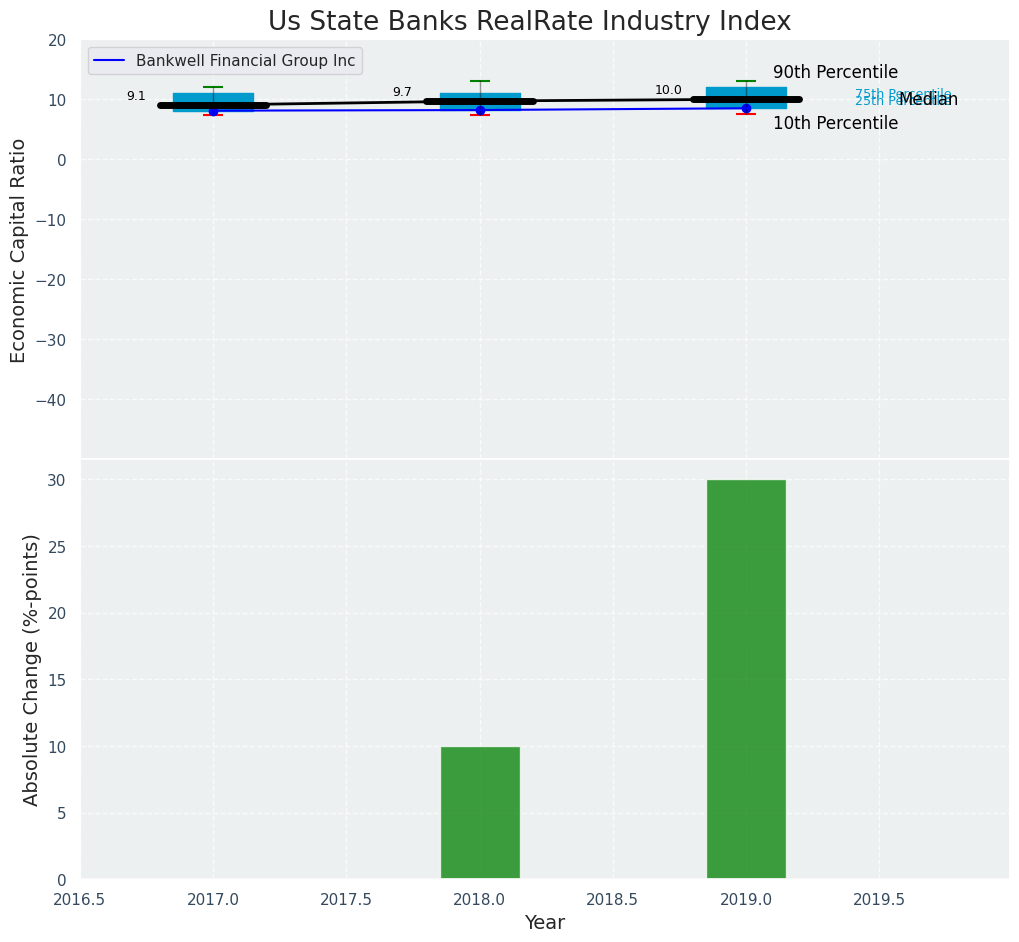
Task: Click the blue data point at 2019
Action: [x=746, y=108]
